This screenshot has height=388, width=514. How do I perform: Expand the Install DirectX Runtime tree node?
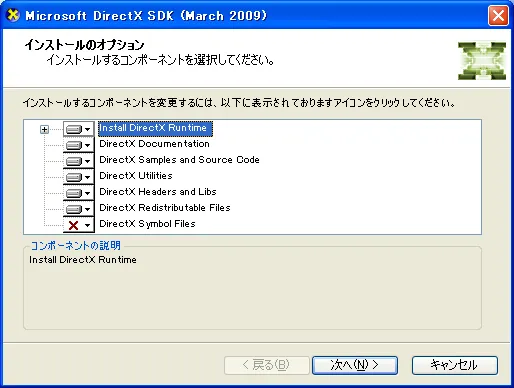click(x=44, y=129)
